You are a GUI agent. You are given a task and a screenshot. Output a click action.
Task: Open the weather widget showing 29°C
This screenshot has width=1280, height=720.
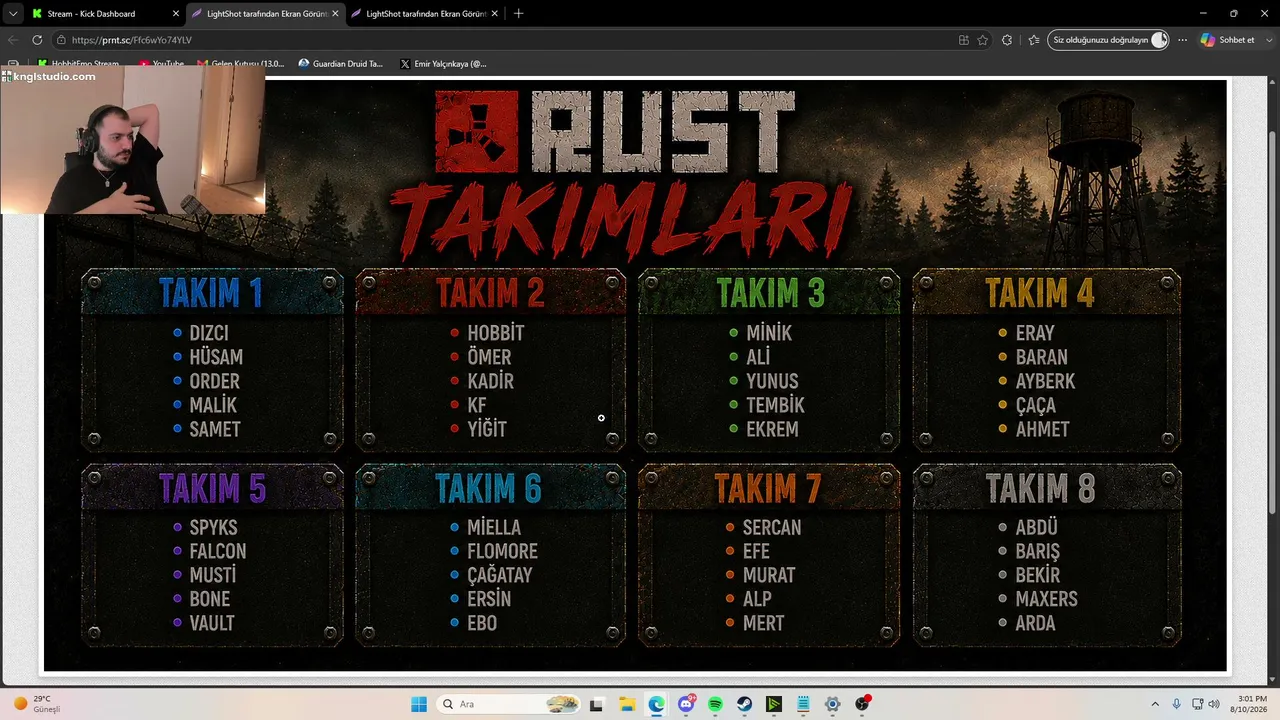pyautogui.click(x=38, y=704)
